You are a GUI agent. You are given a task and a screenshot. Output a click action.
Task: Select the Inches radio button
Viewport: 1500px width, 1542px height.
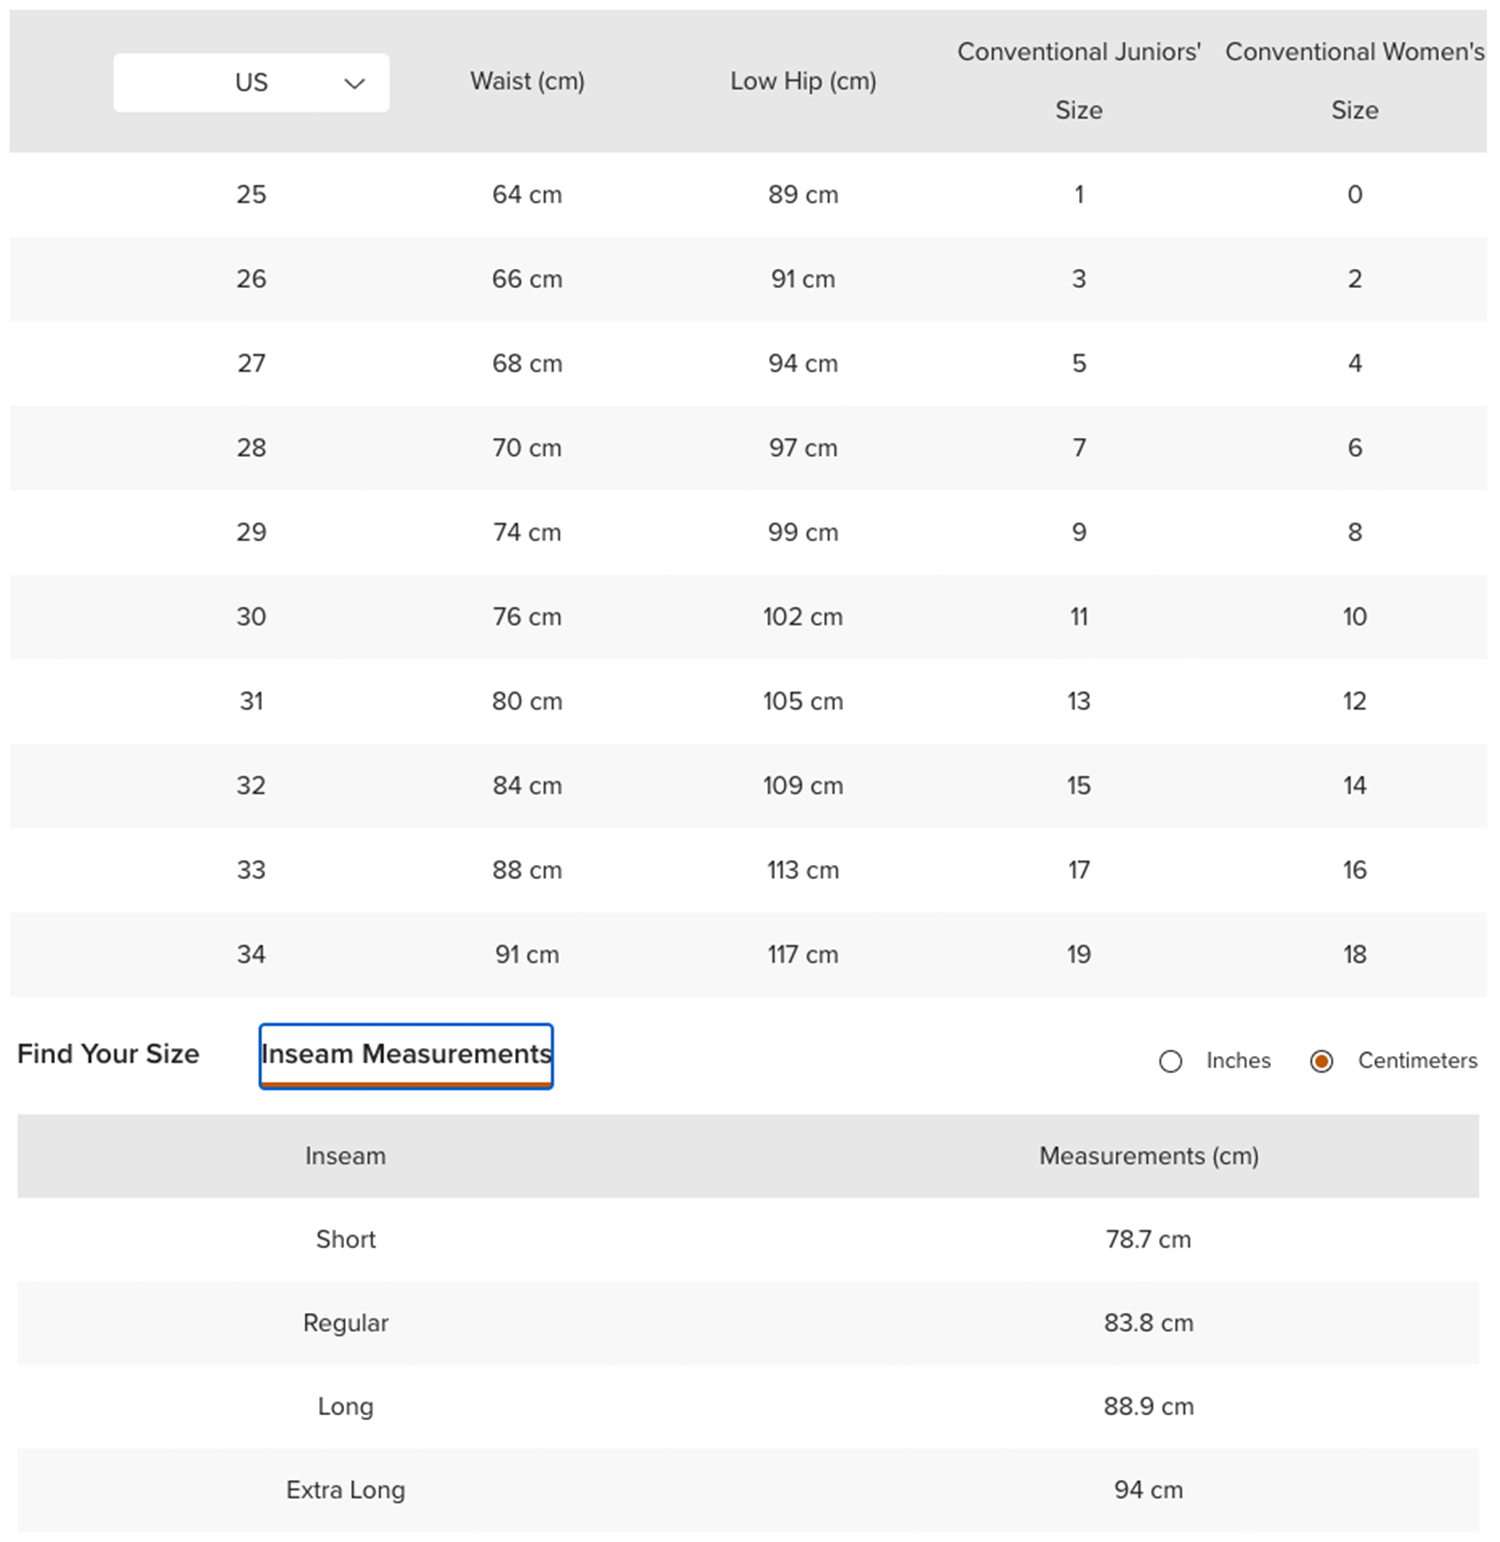click(1170, 1061)
